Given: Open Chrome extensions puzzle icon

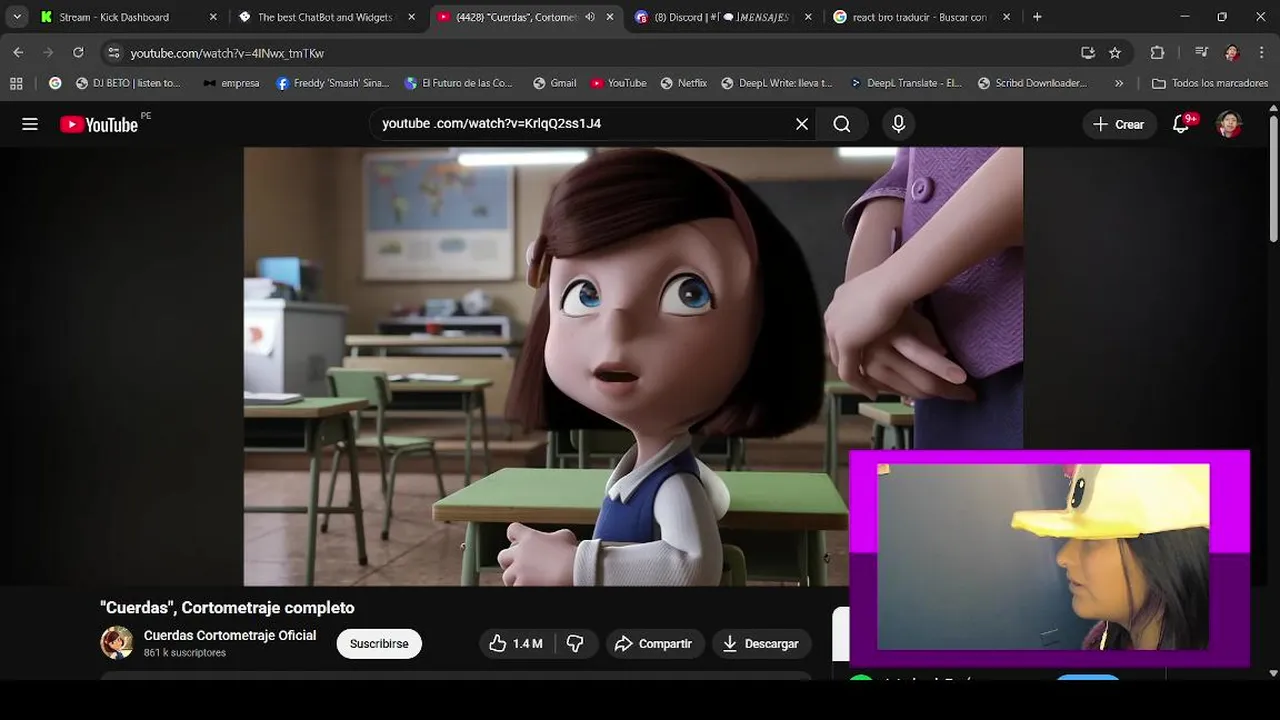Looking at the screenshot, I should coord(1157,53).
